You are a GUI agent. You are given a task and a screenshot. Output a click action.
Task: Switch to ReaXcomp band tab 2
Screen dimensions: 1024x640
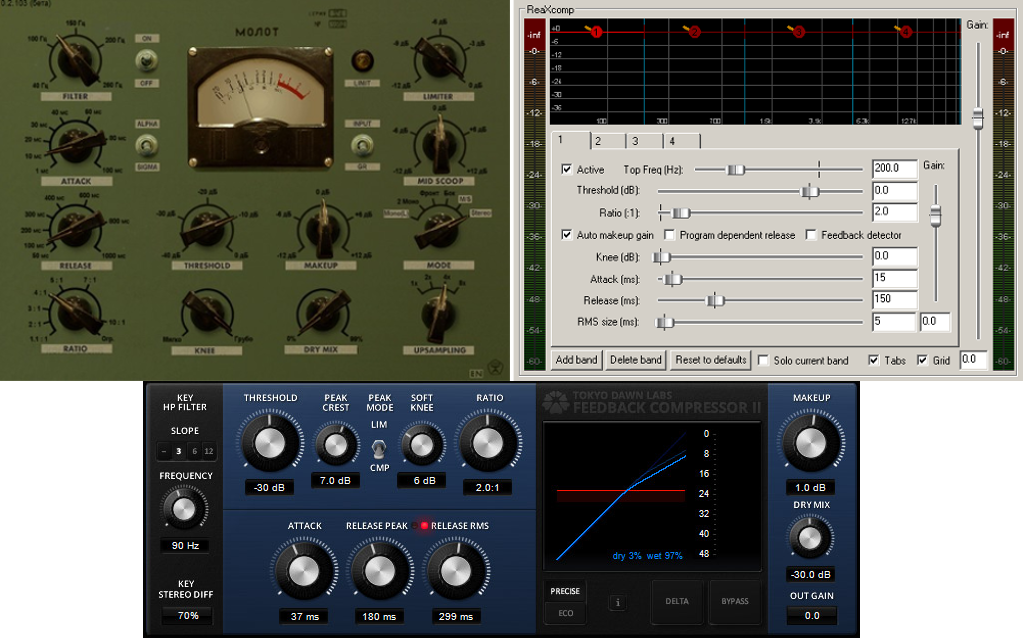coord(608,141)
